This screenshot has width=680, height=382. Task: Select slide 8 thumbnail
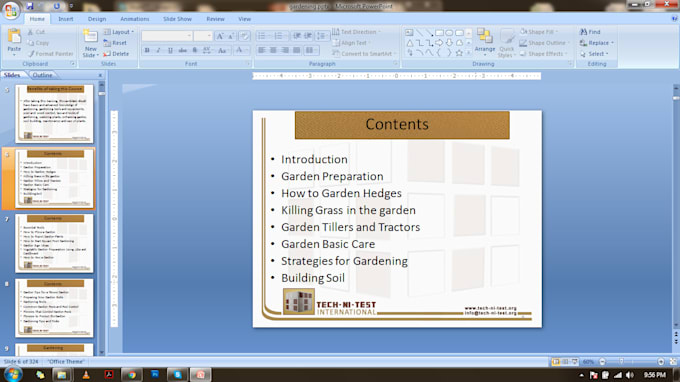coord(54,308)
